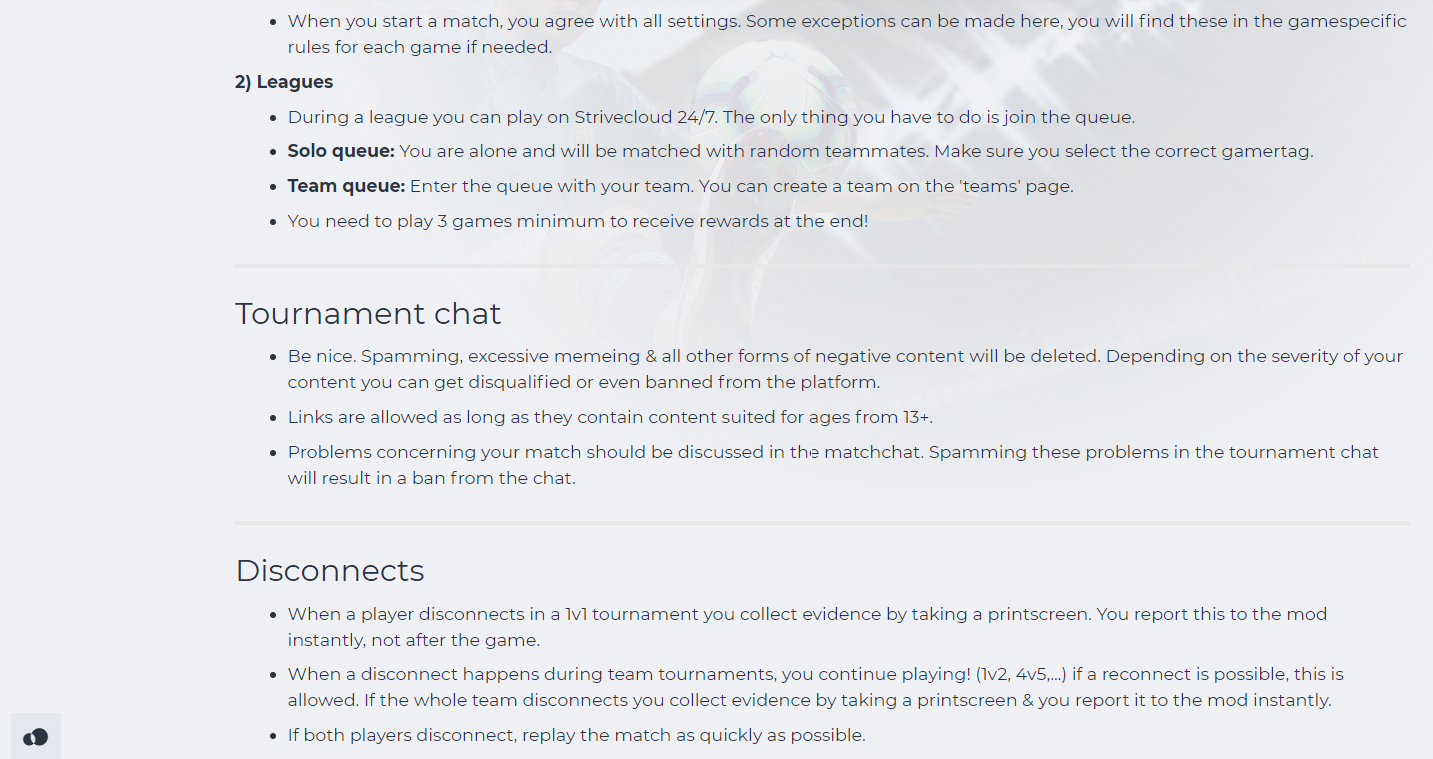1433x759 pixels.
Task: Click the "Disconnects" section heading
Action: 330,570
